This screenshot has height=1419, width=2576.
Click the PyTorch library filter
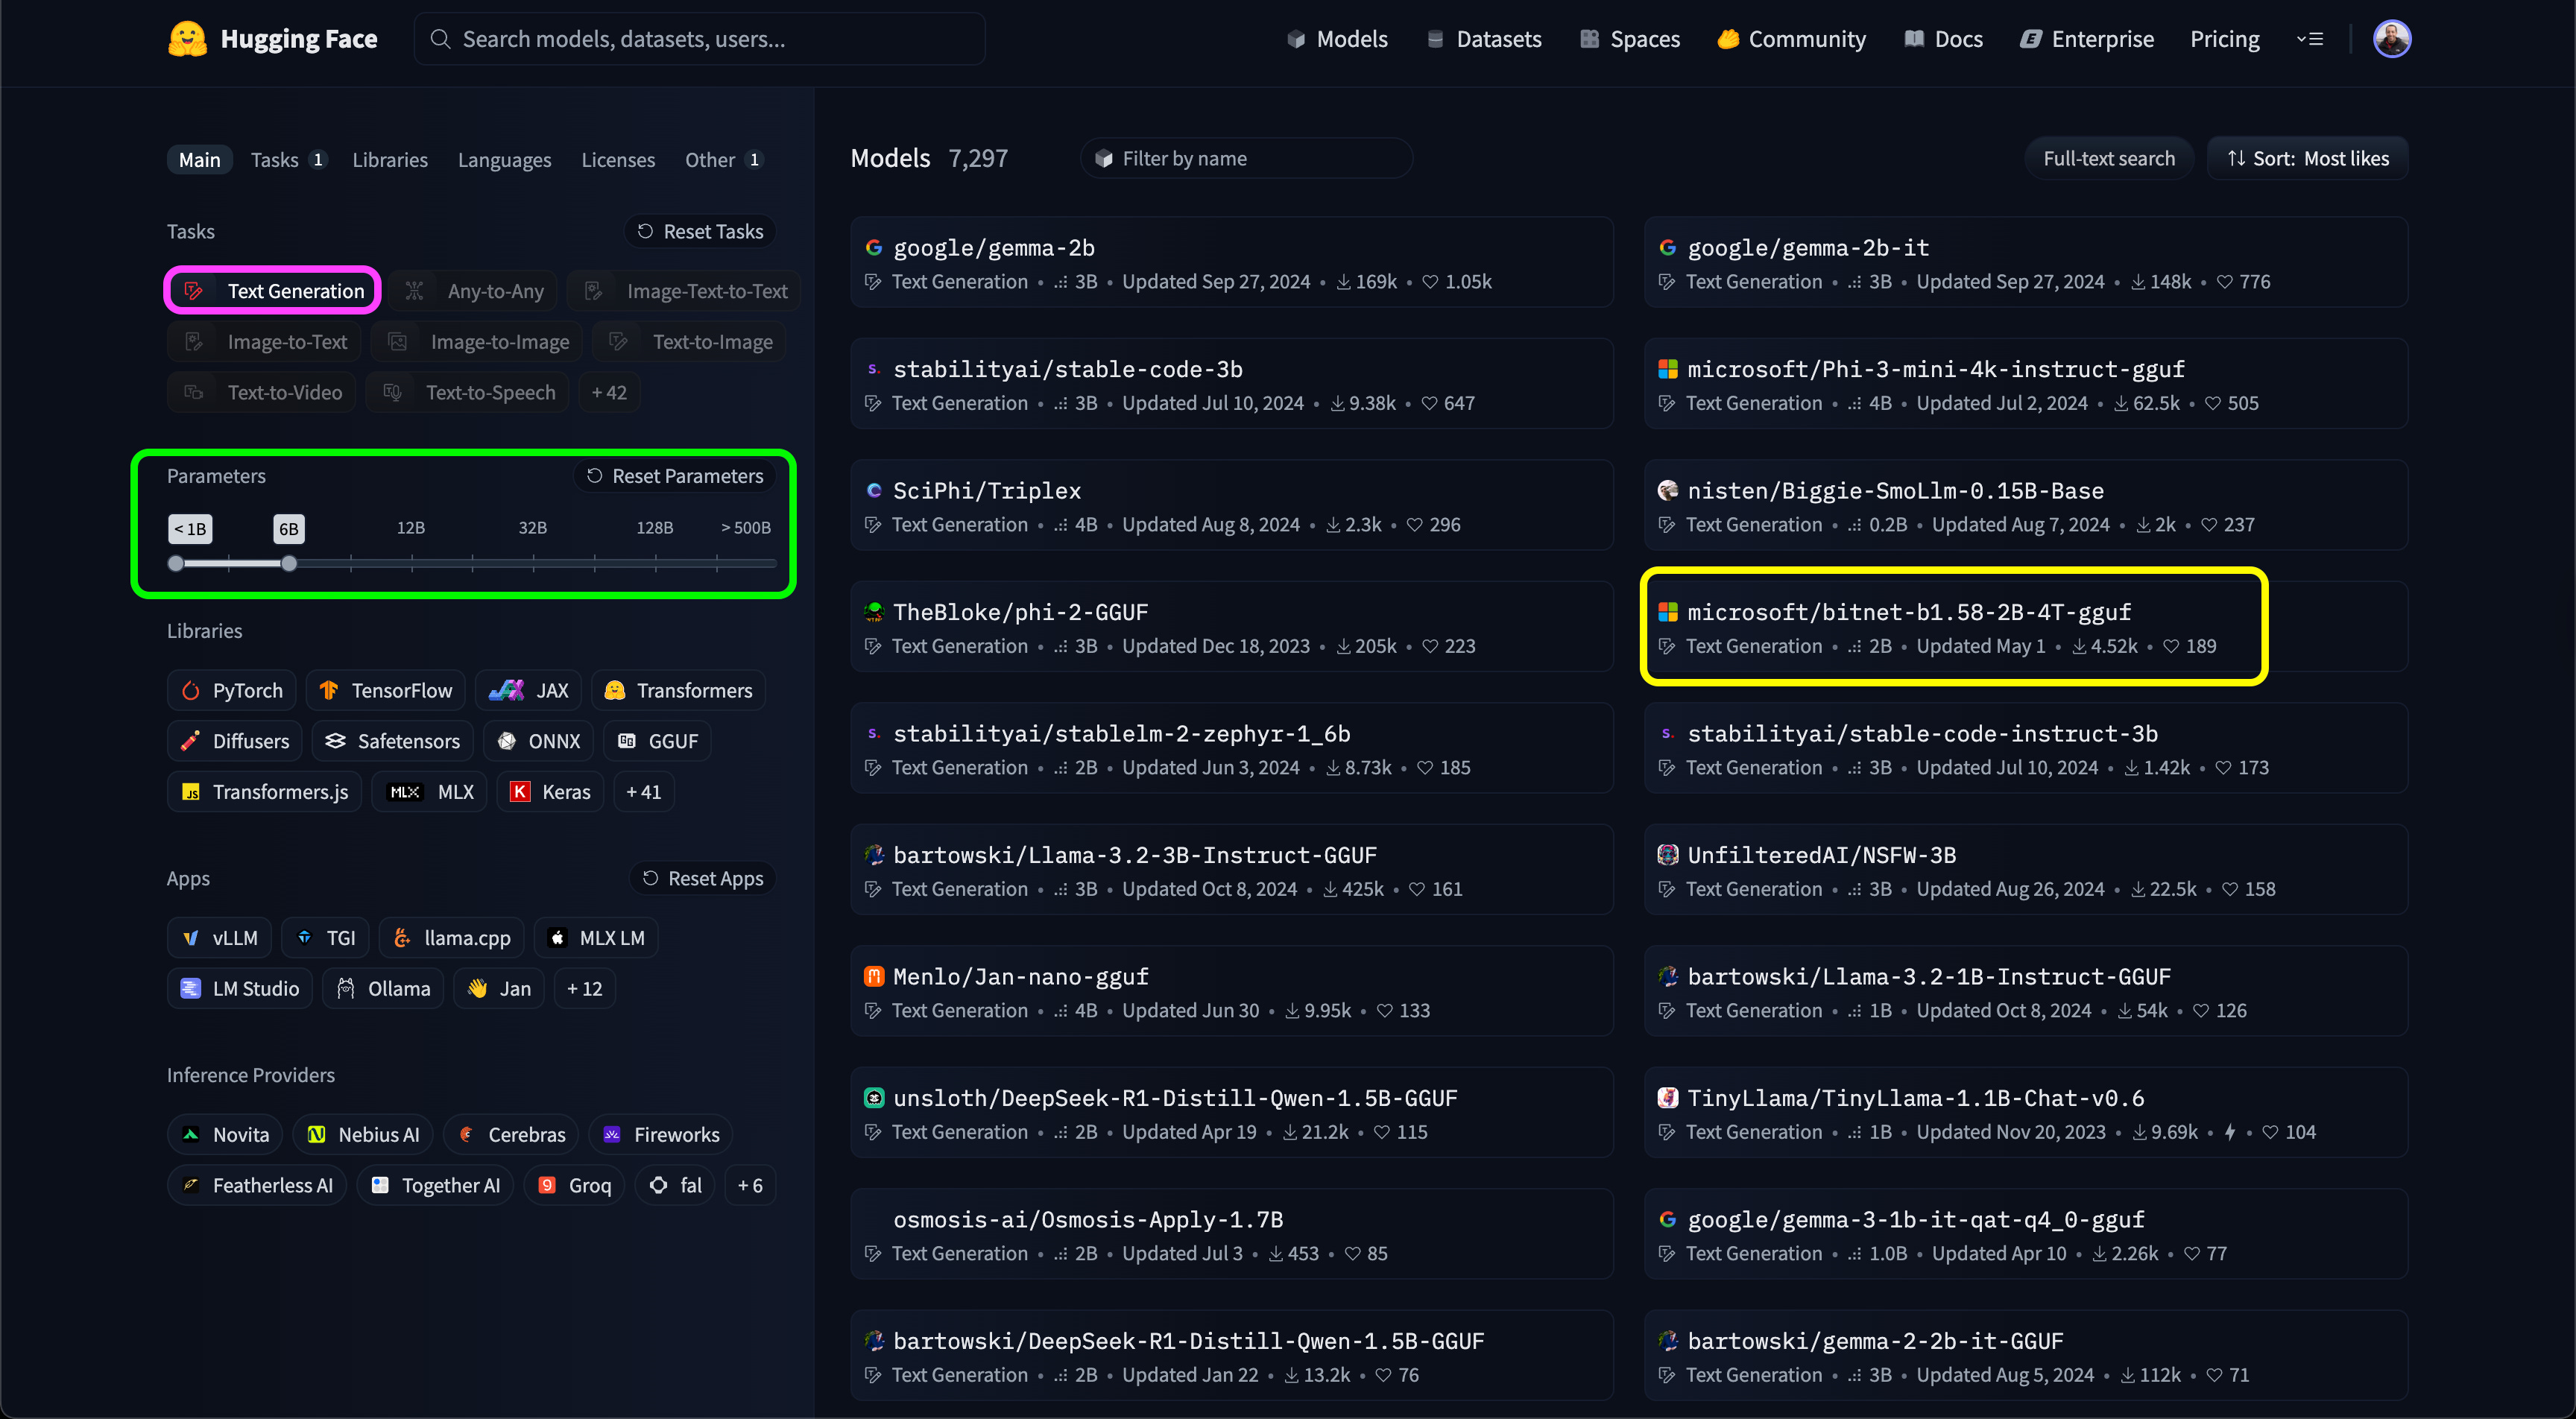pos(232,690)
